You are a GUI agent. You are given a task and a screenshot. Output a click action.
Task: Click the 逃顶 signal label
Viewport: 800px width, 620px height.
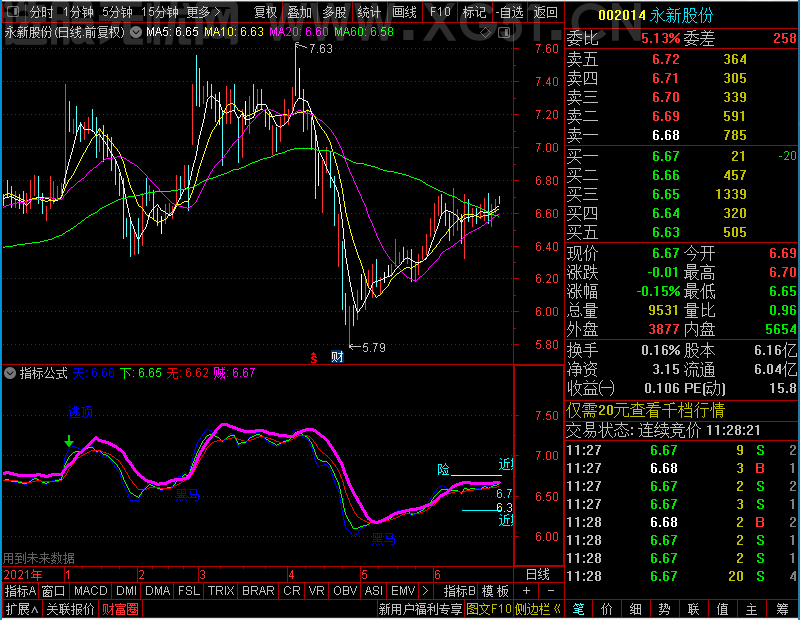pyautogui.click(x=81, y=412)
